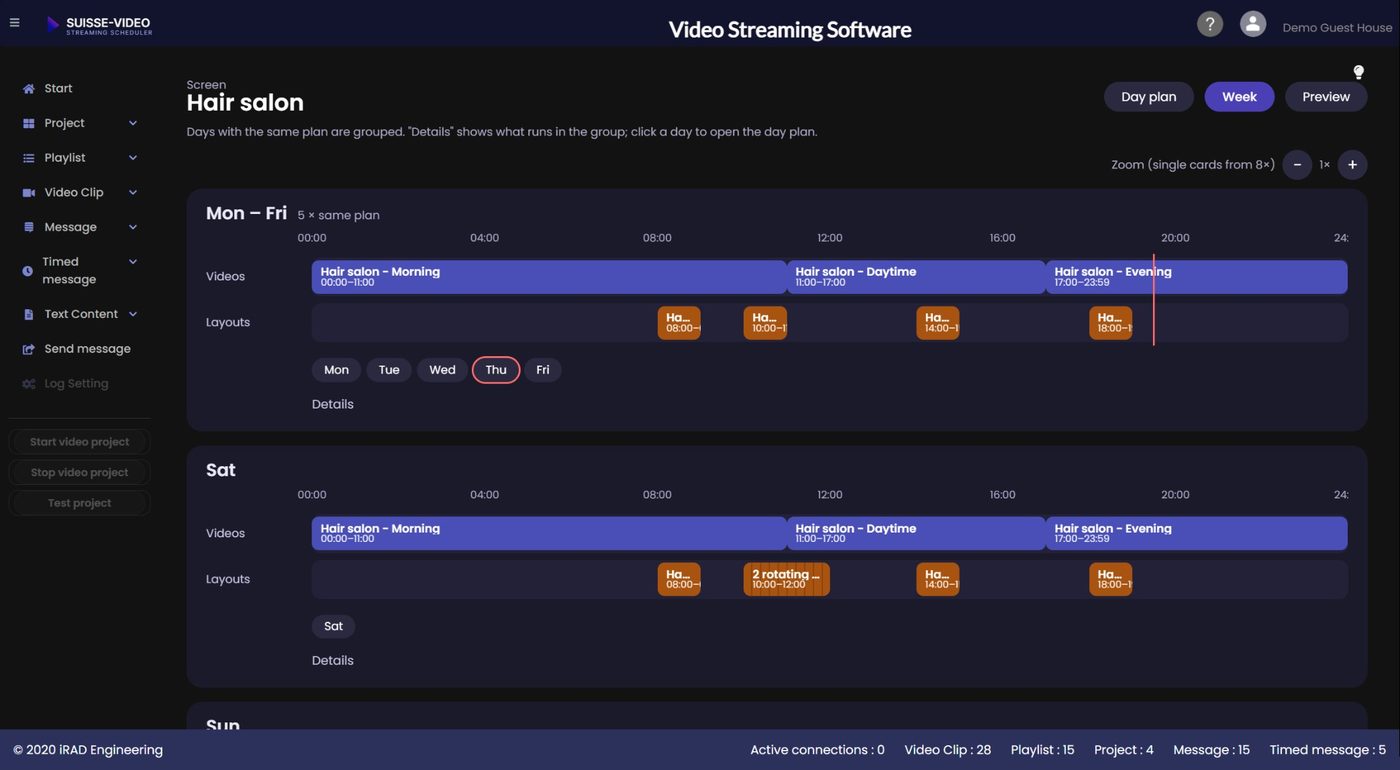Open Send message in the sidebar

click(x=87, y=349)
